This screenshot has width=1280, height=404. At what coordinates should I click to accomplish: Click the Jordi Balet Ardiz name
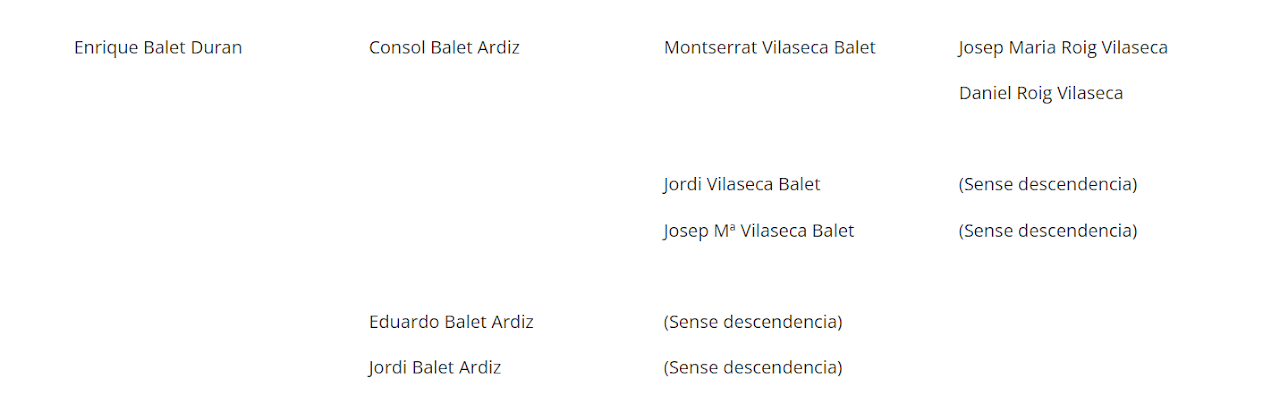pyautogui.click(x=434, y=368)
